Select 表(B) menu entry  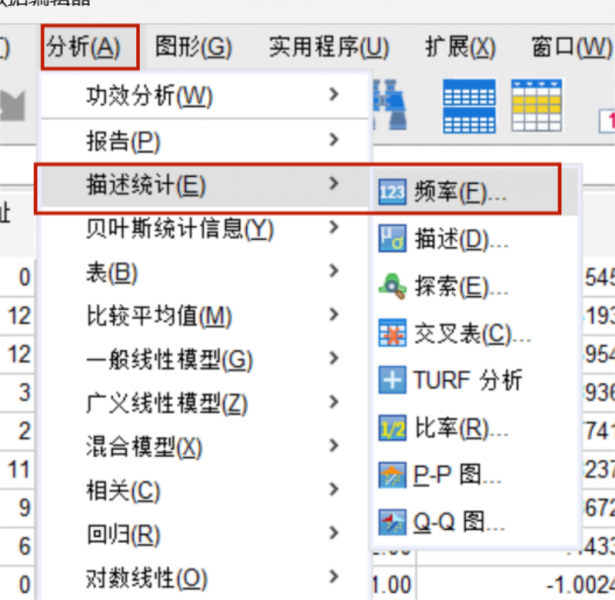205,272
